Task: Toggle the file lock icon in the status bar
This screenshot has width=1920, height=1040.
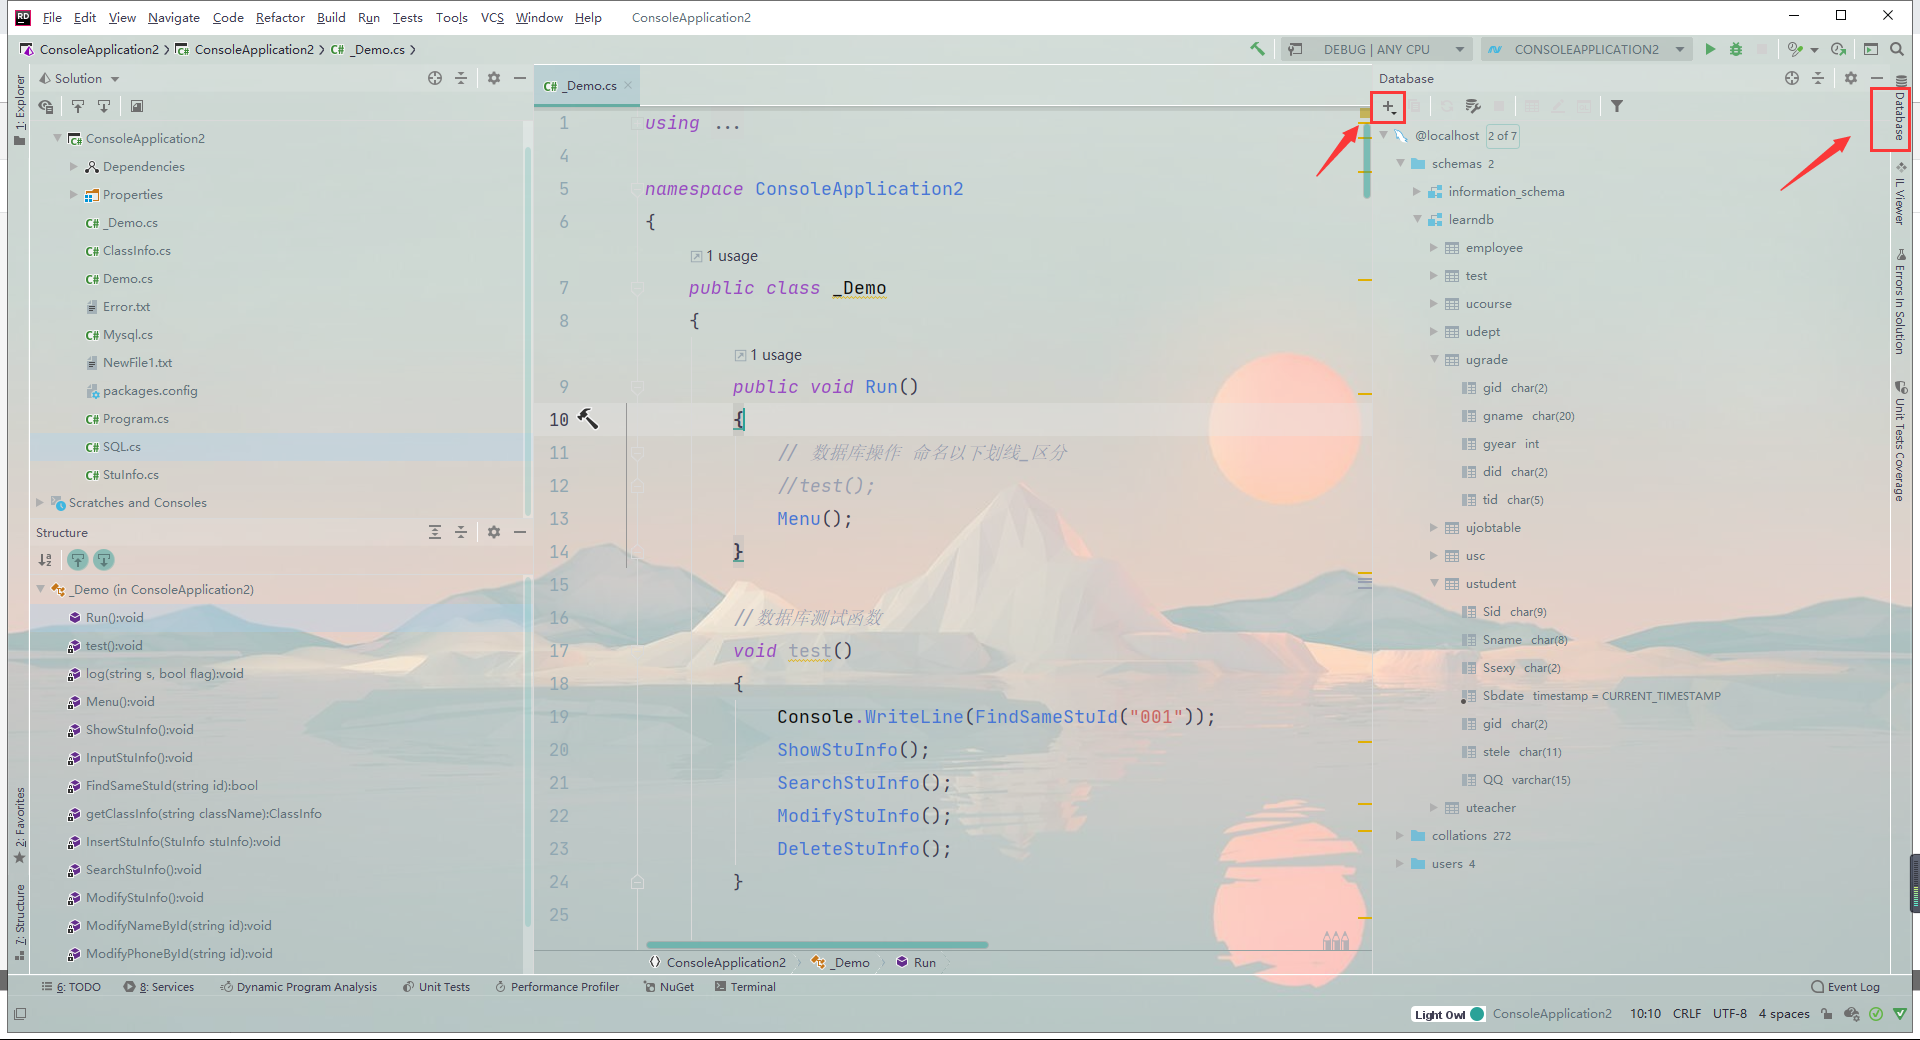Action: tap(1826, 1013)
